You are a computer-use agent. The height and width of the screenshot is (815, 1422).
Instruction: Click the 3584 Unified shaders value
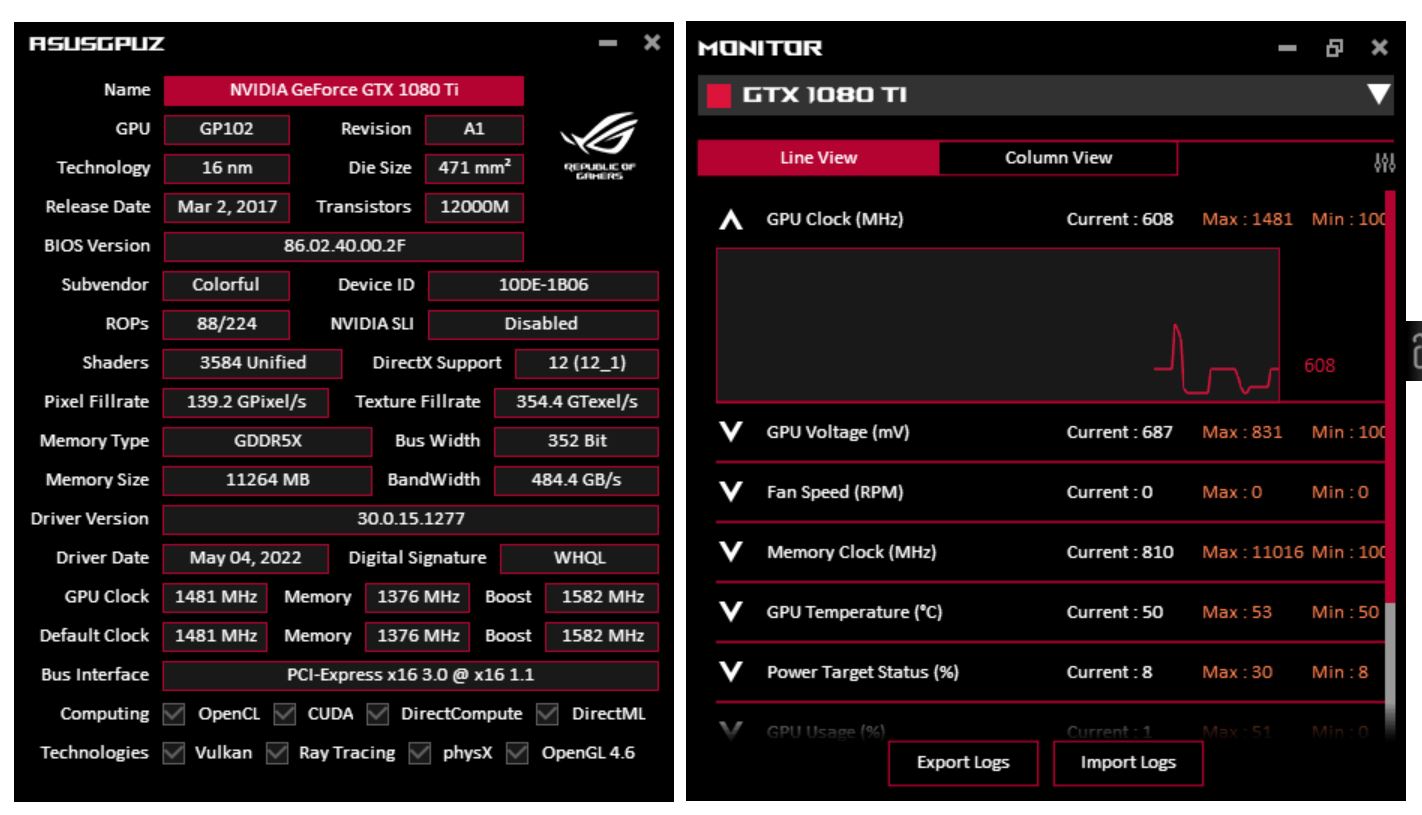point(253,363)
